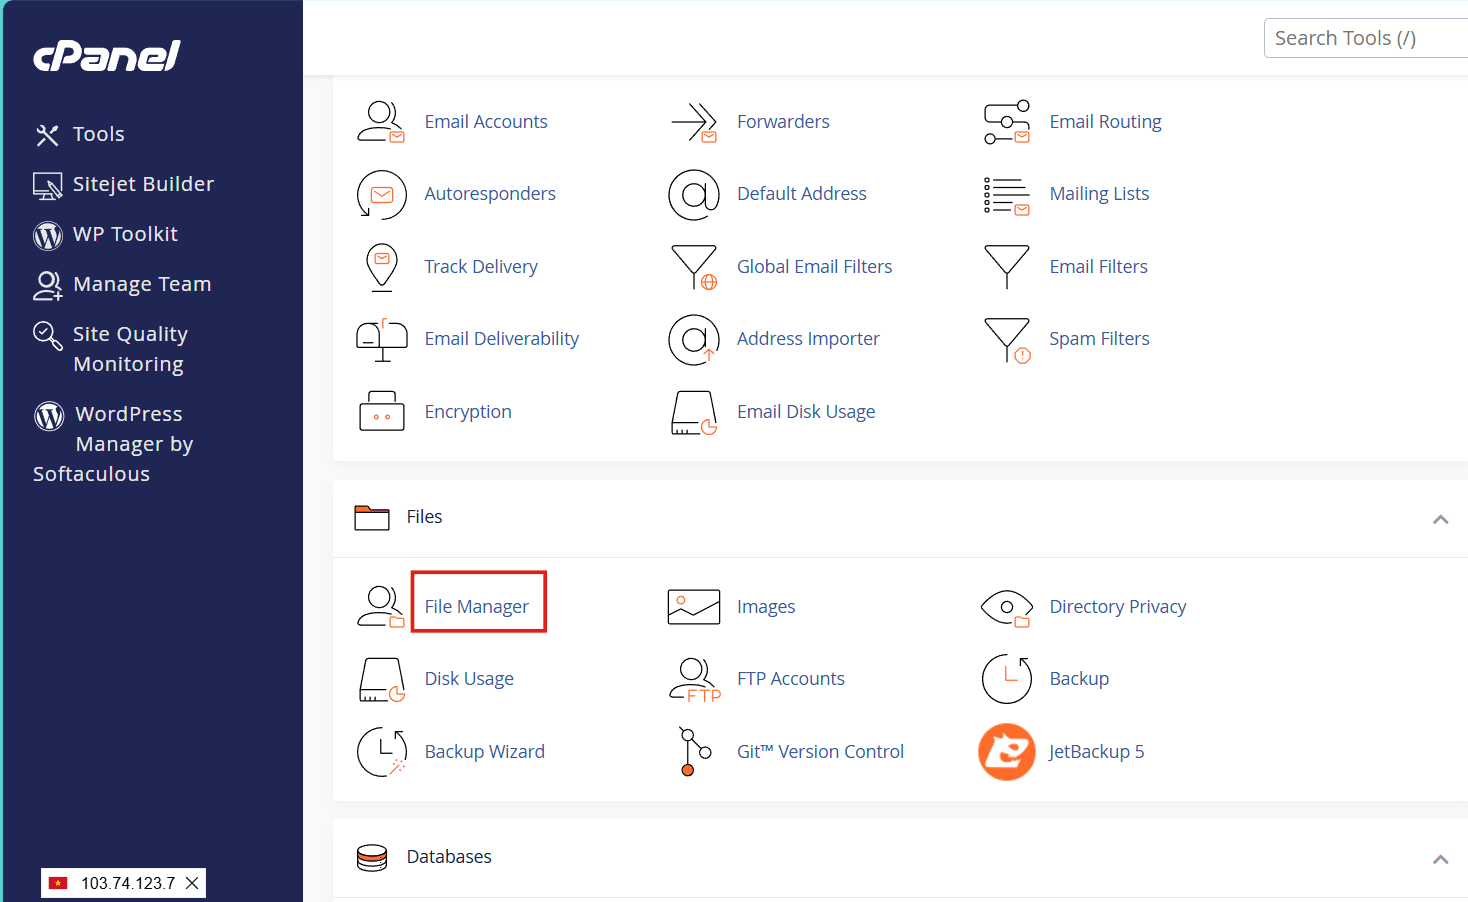Open the Spam Filters link
This screenshot has width=1468, height=902.
pyautogui.click(x=1099, y=339)
